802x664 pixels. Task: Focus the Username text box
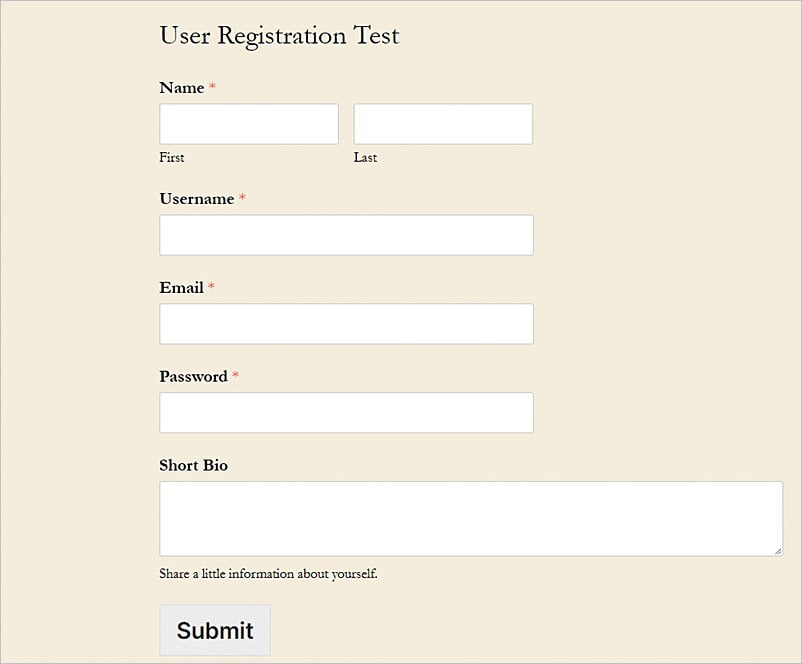(x=346, y=235)
